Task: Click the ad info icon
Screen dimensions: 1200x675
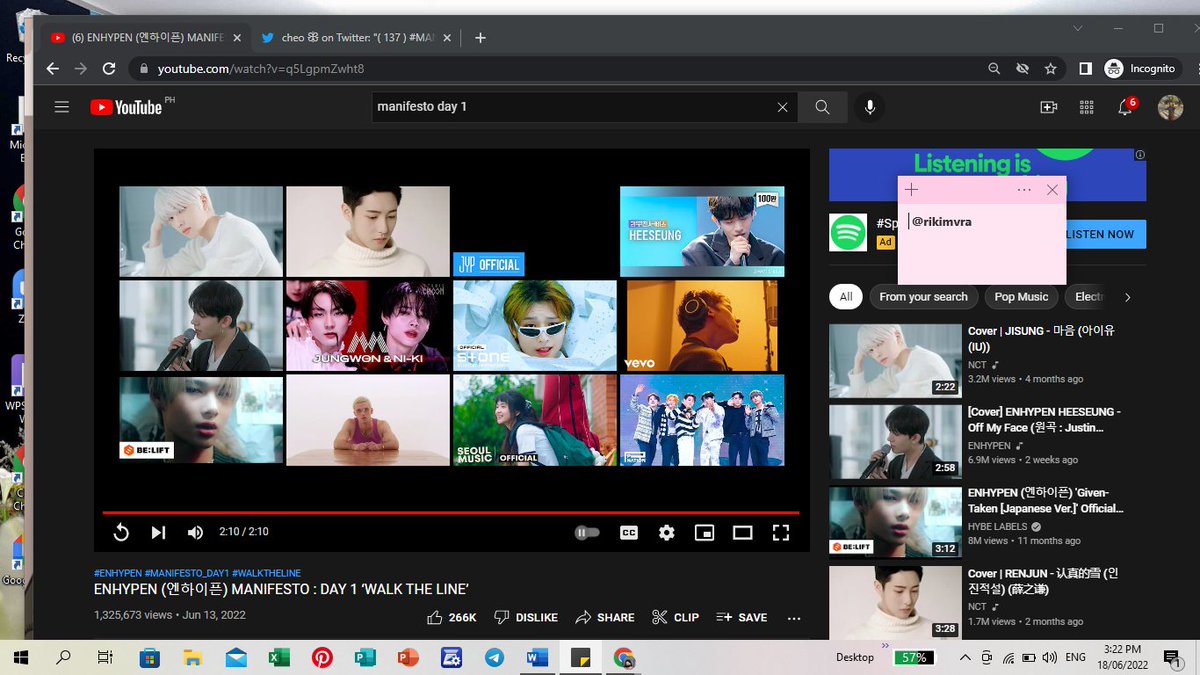Action: click(x=1140, y=155)
